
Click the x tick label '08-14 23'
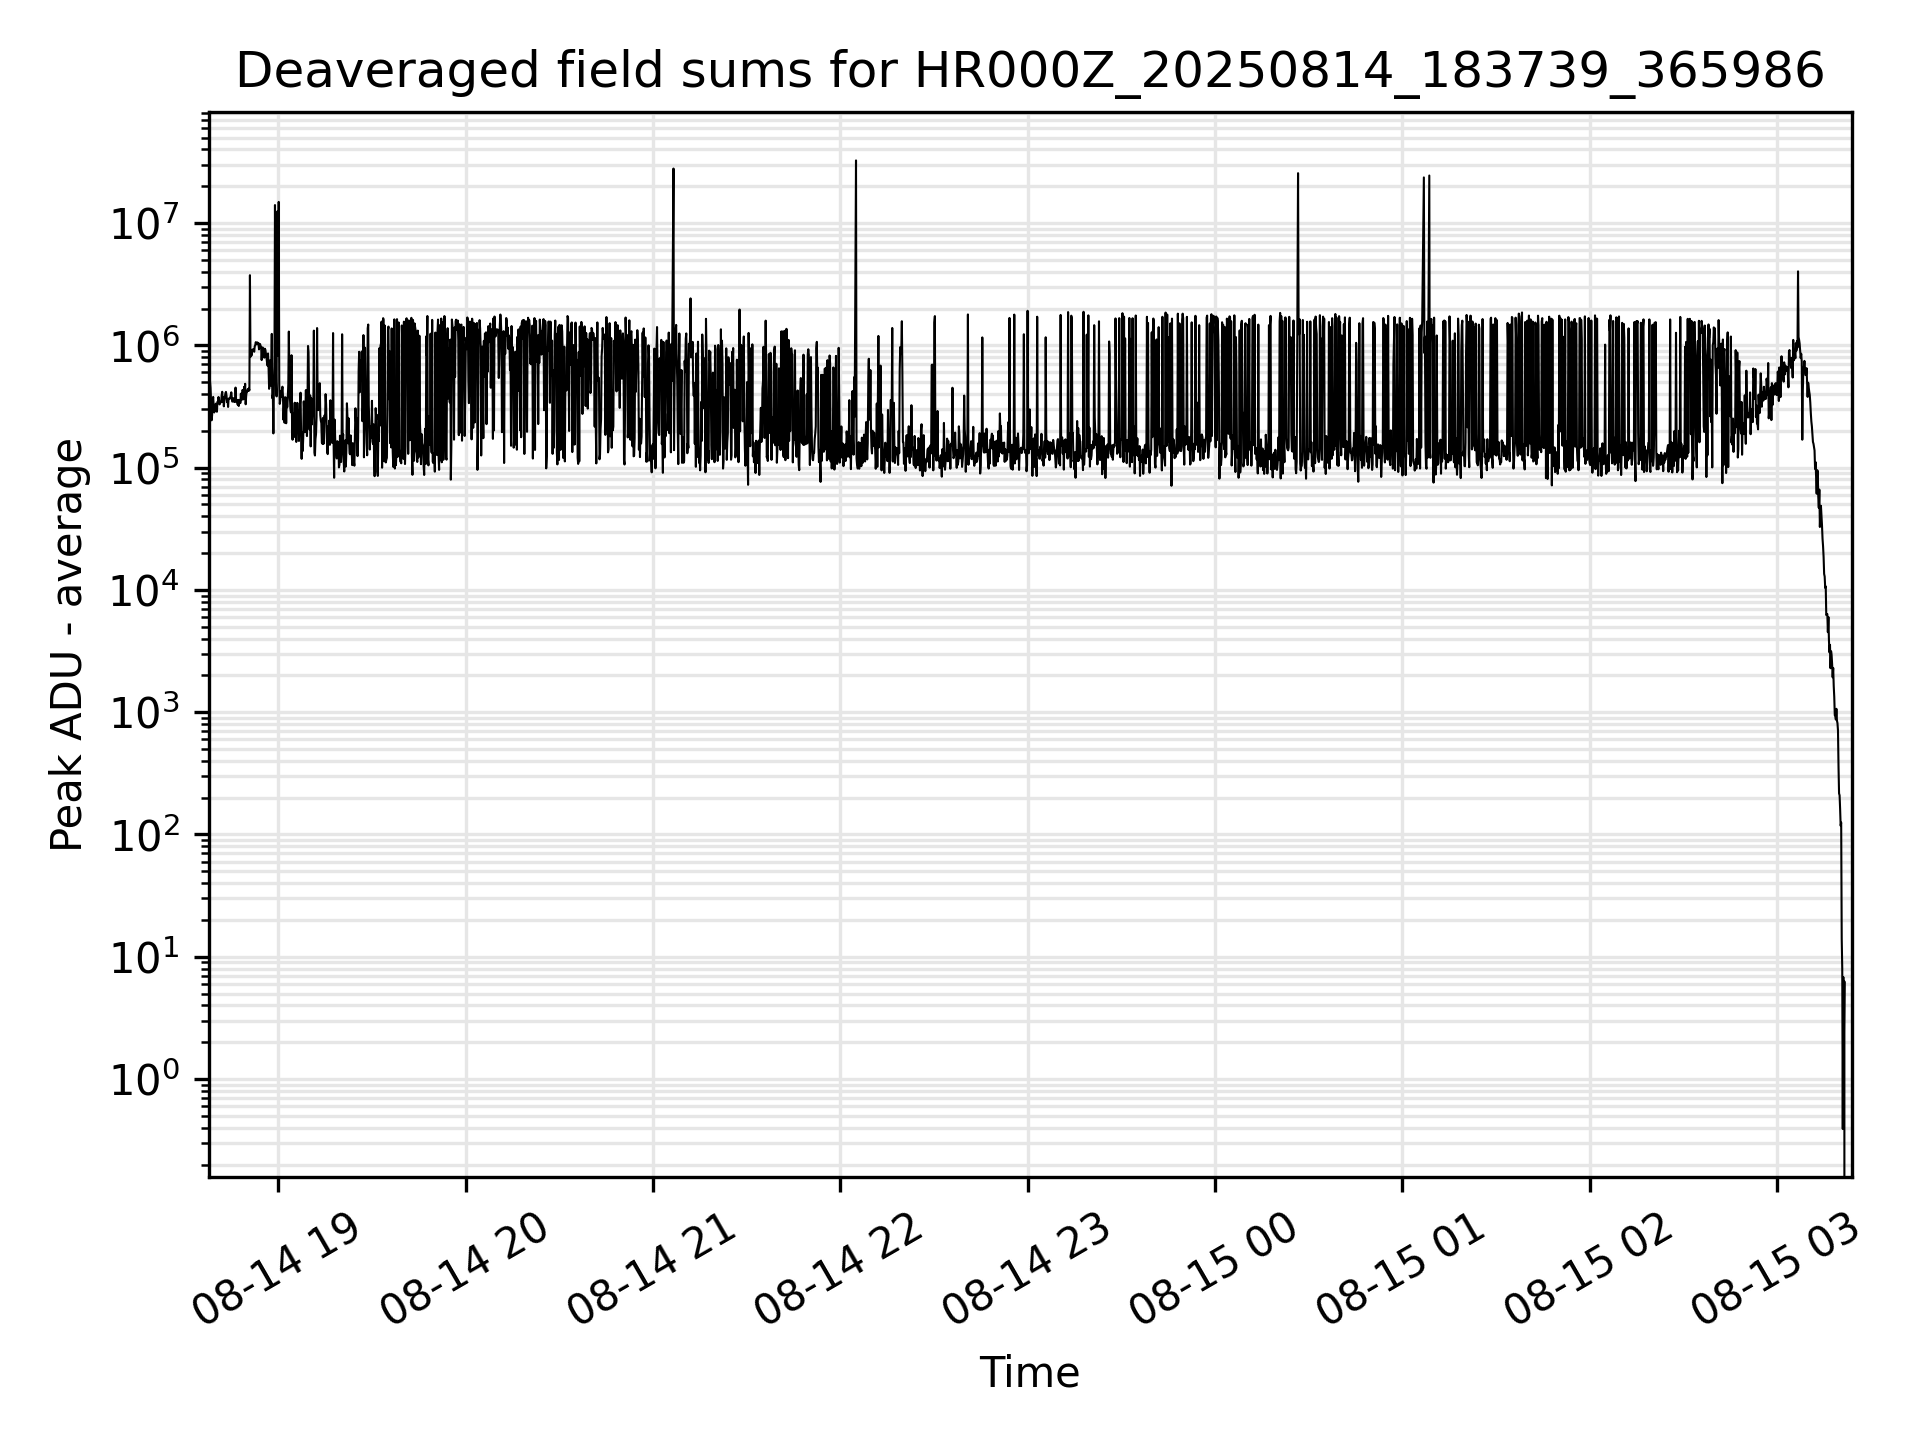click(x=1027, y=1270)
